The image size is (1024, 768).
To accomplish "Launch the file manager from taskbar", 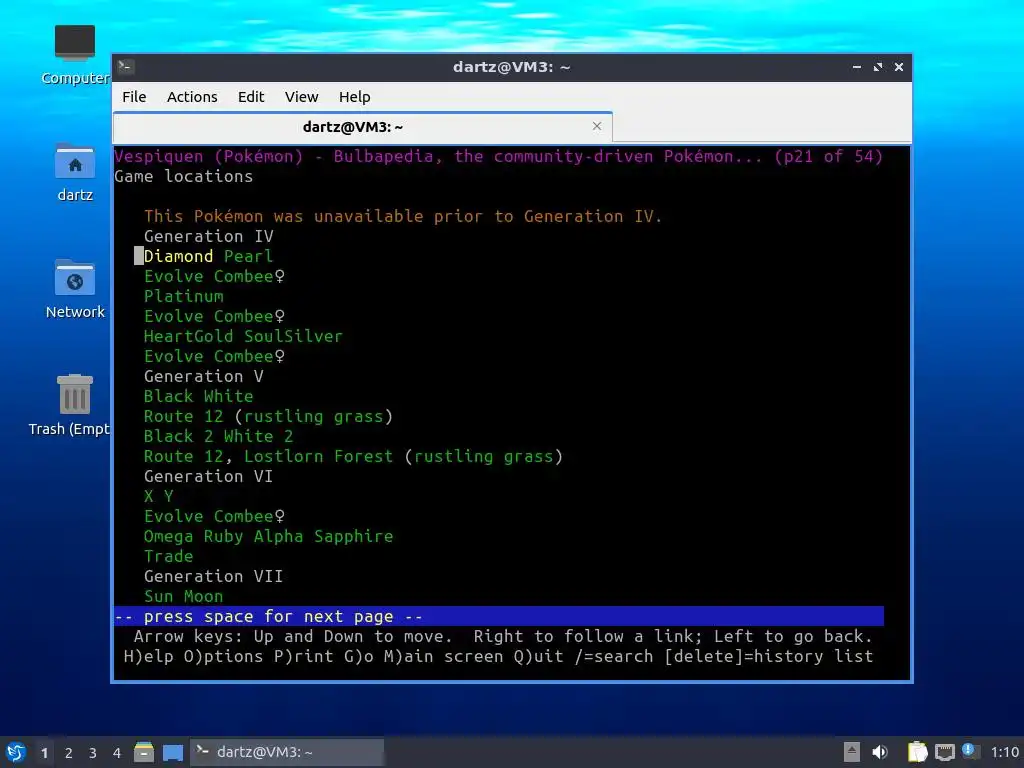I will pos(144,752).
